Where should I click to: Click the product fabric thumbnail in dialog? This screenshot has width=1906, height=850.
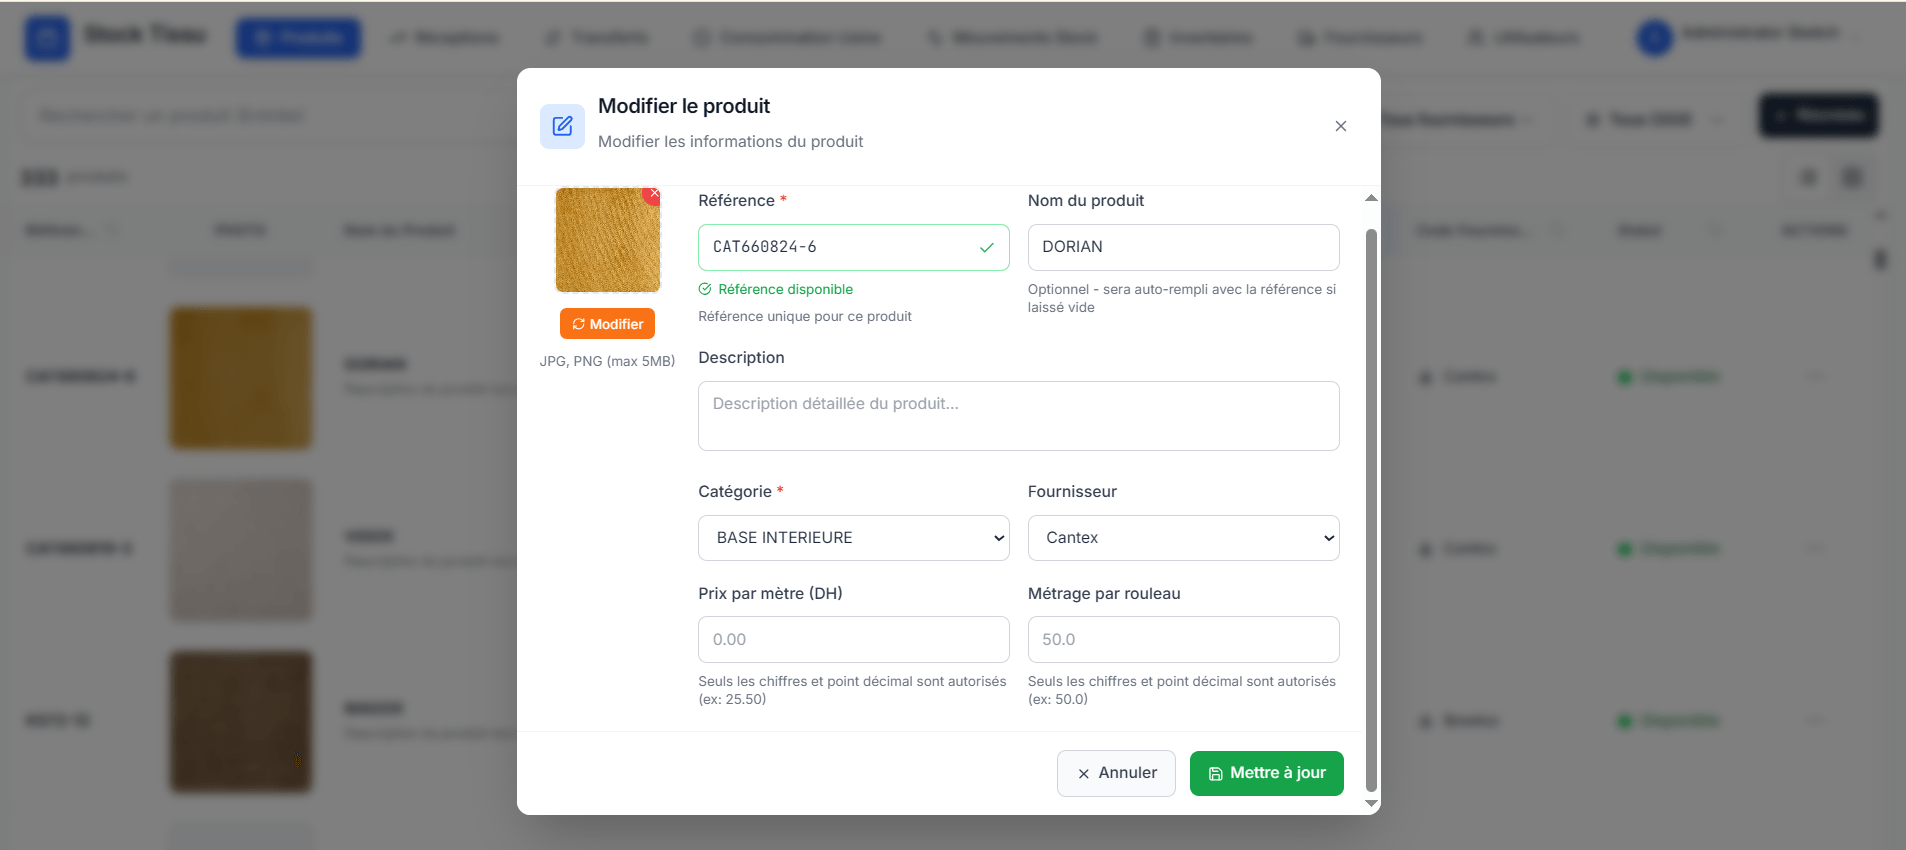pos(607,241)
